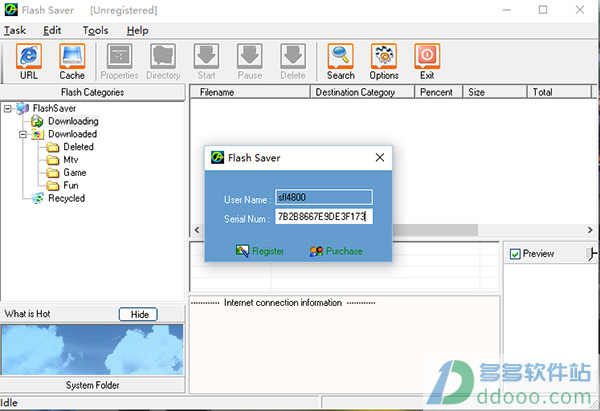The height and width of the screenshot is (411, 600).
Task: Open the Cache toolbar tool
Action: [x=72, y=62]
